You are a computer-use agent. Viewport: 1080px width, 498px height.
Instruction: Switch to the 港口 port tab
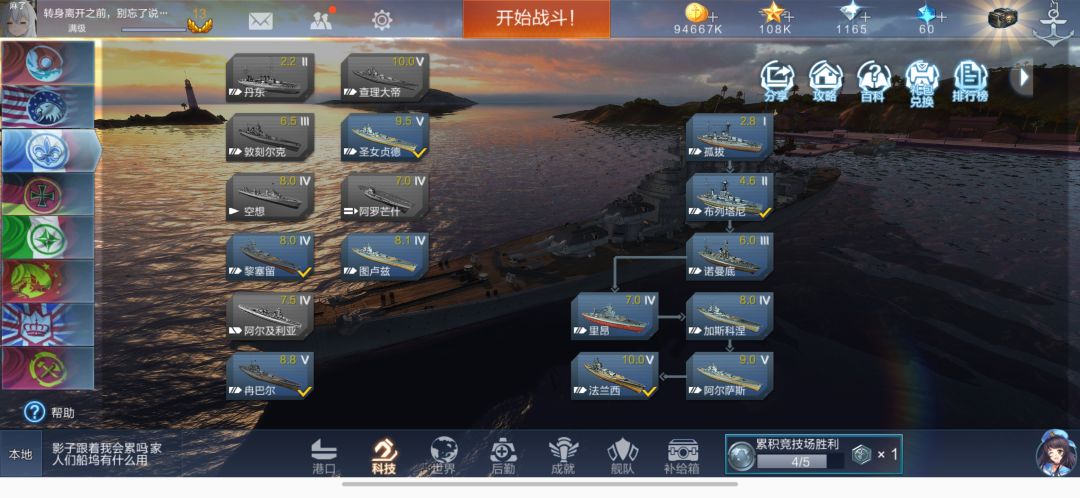click(324, 457)
